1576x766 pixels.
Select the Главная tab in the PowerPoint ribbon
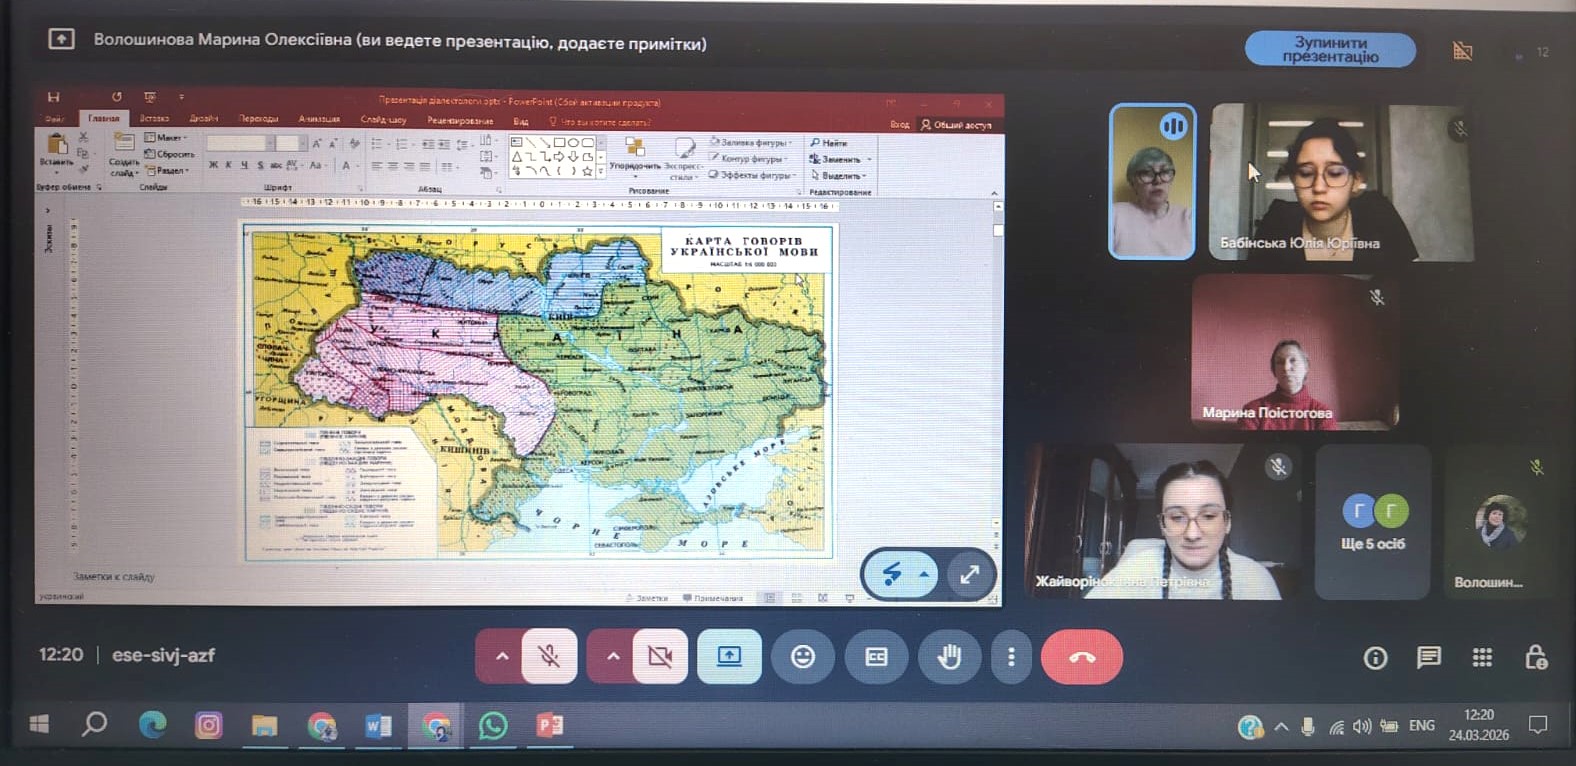pos(104,119)
